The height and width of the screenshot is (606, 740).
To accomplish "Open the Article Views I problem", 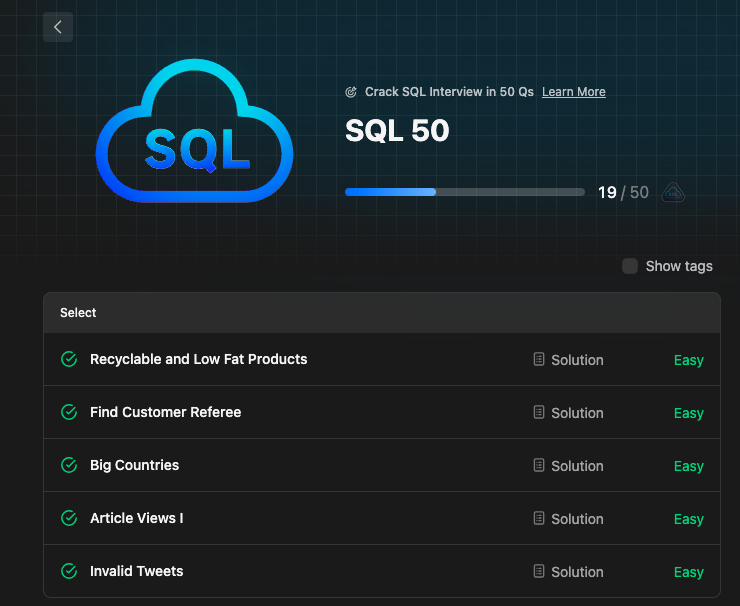I will pyautogui.click(x=136, y=518).
